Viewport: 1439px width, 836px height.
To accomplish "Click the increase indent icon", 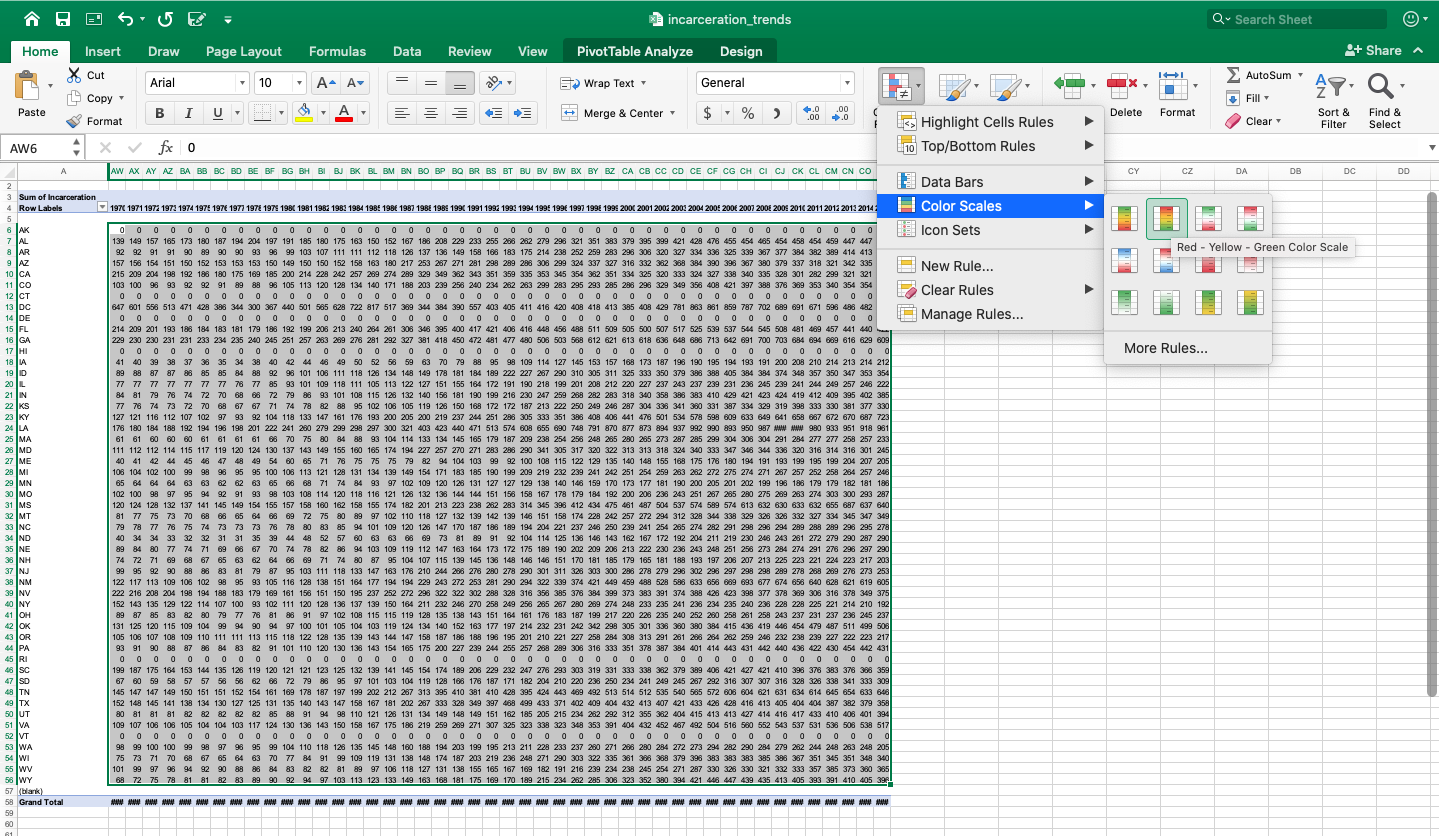I will click(x=523, y=113).
